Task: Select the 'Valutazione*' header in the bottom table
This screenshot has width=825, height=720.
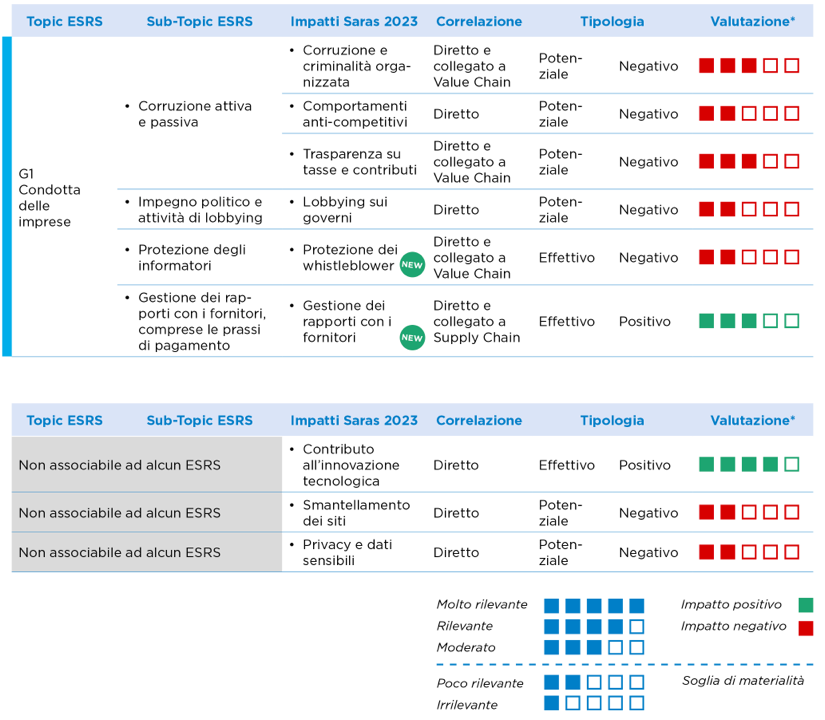Action: coord(752,421)
